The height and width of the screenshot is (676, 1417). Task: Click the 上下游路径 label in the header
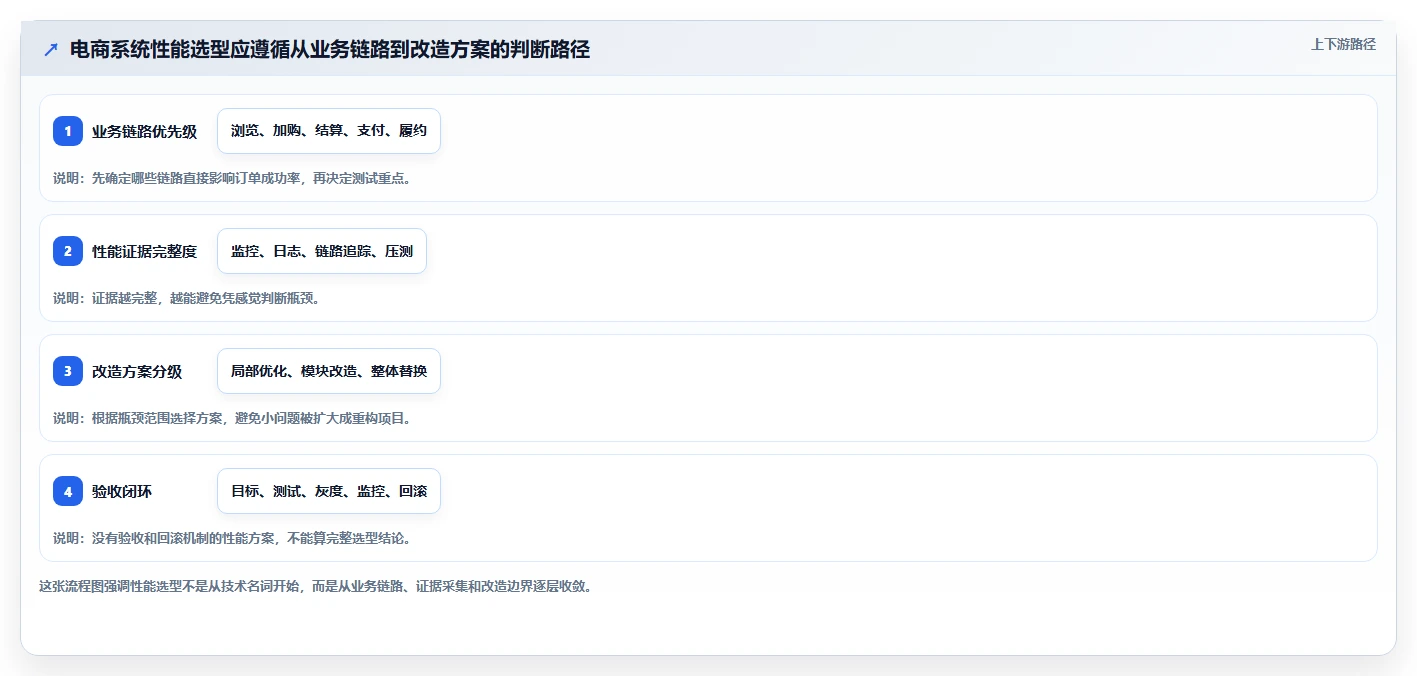click(1343, 44)
